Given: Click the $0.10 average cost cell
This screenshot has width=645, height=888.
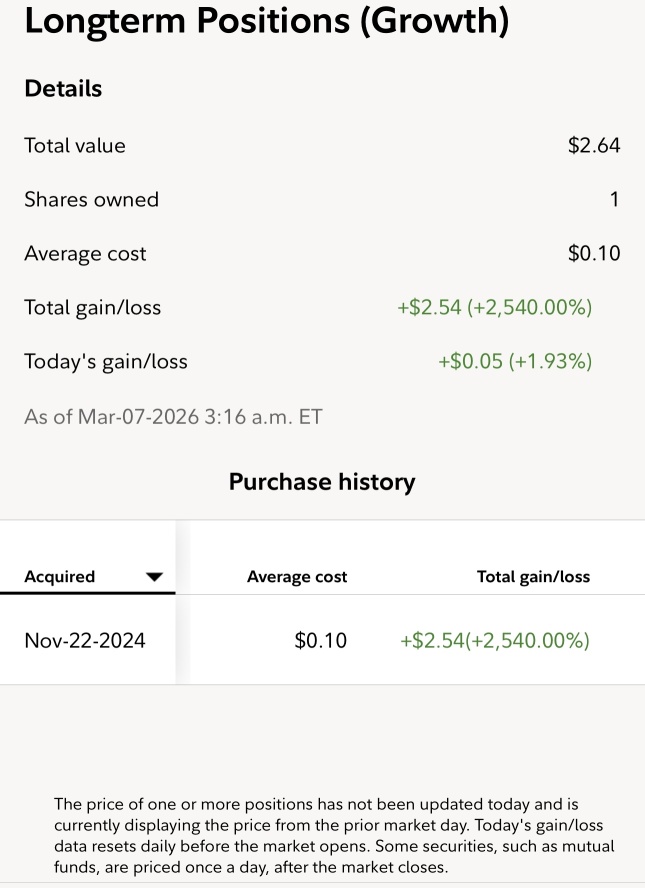Looking at the screenshot, I should click(321, 641).
